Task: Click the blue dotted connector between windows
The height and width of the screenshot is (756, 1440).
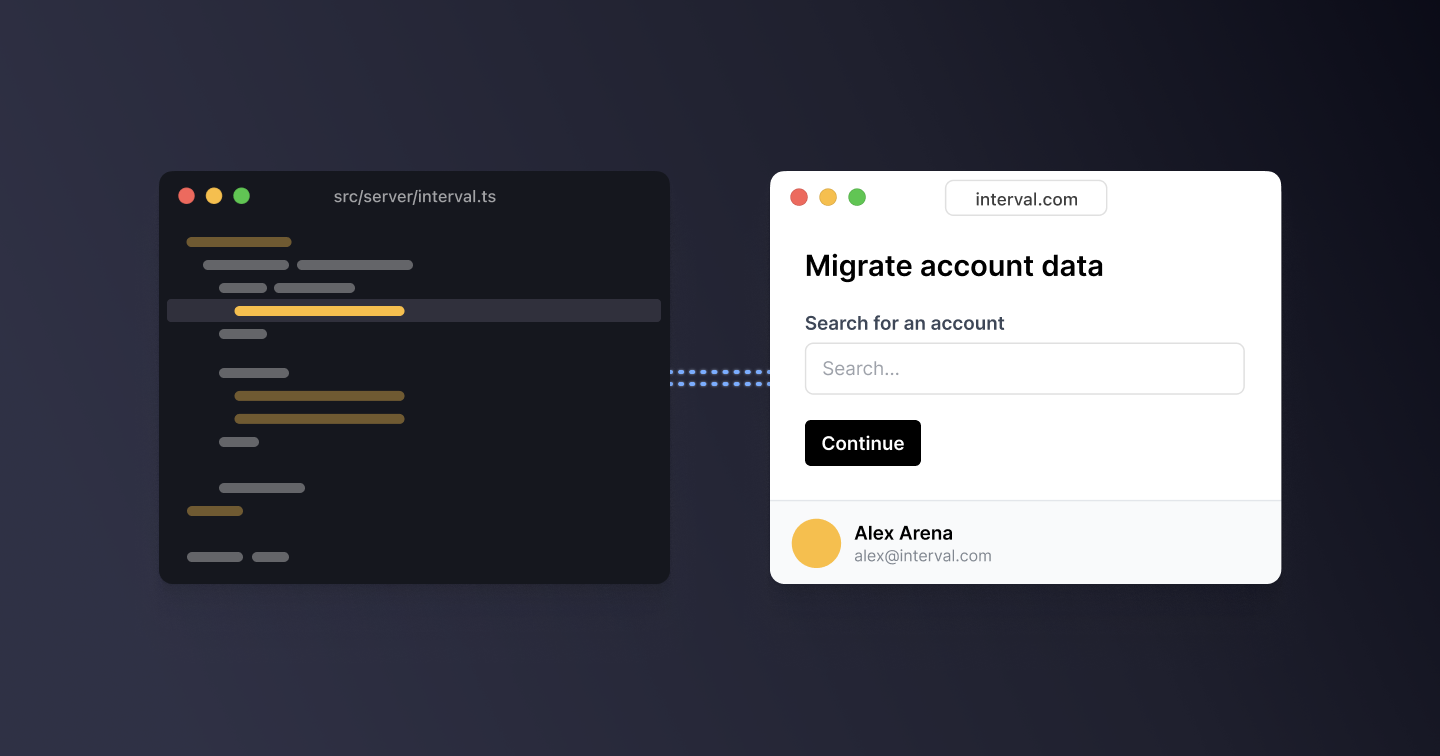Action: [x=720, y=378]
